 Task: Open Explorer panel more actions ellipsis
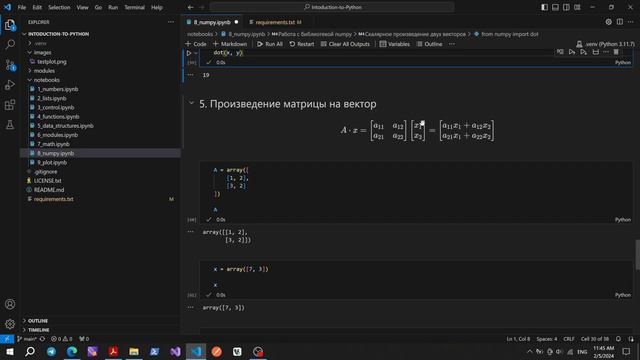tap(171, 22)
